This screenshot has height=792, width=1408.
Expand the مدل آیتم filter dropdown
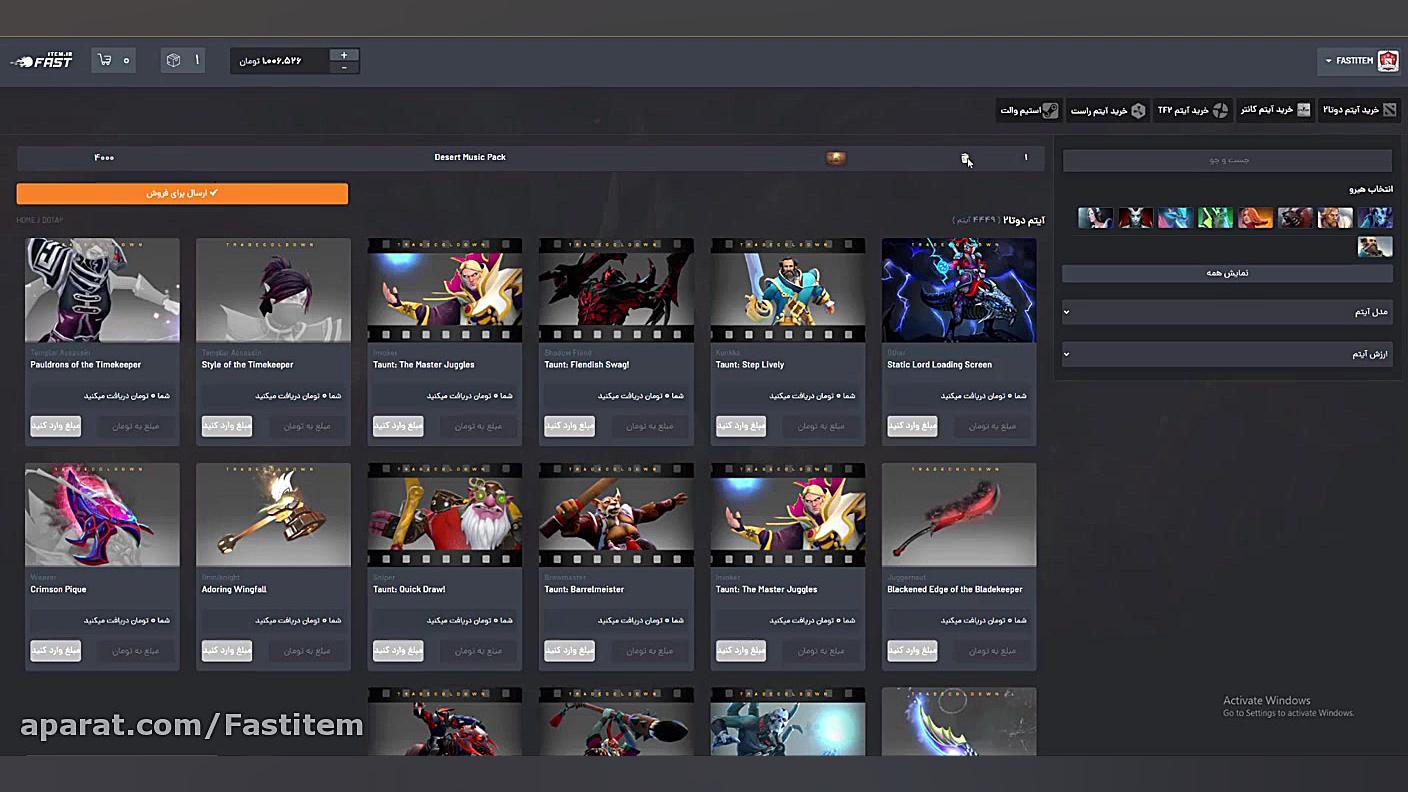point(1226,312)
